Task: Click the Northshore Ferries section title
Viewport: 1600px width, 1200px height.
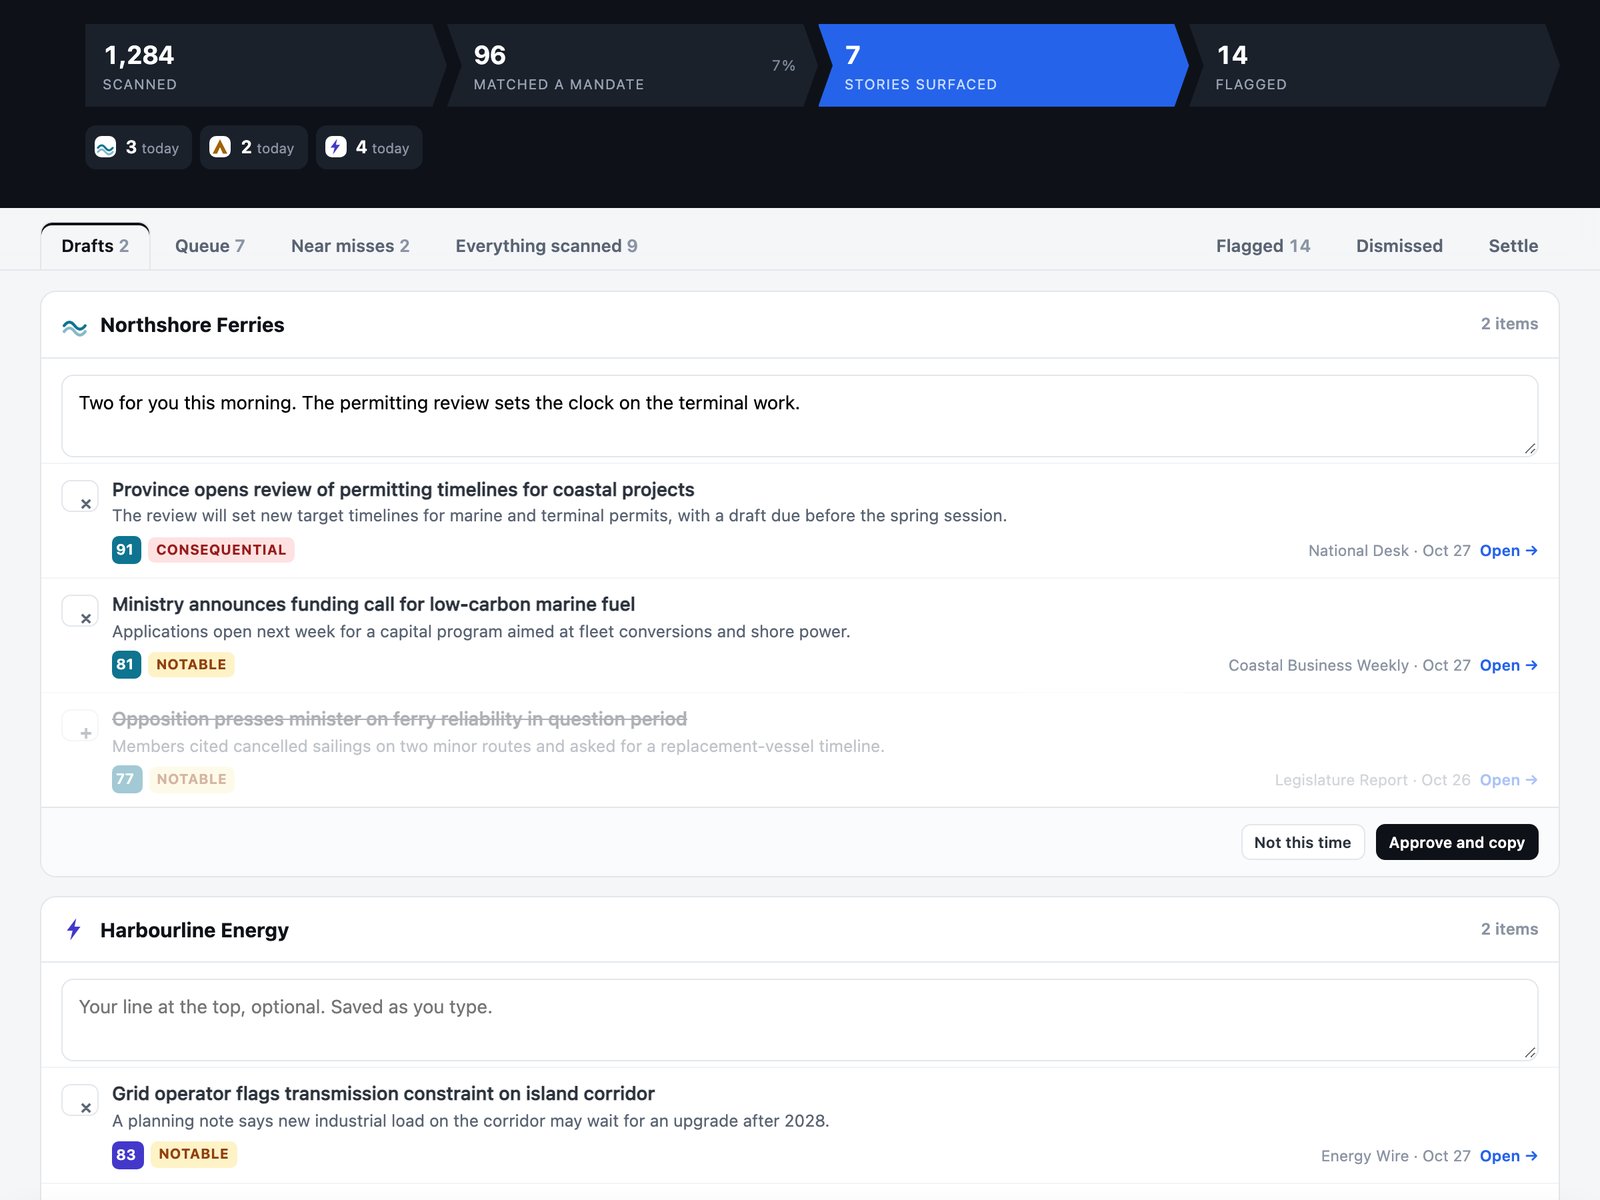Action: [192, 325]
